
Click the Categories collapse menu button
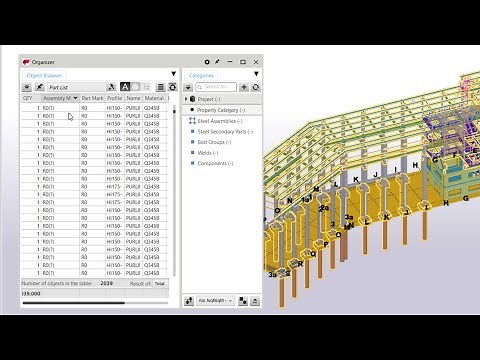tap(188, 87)
